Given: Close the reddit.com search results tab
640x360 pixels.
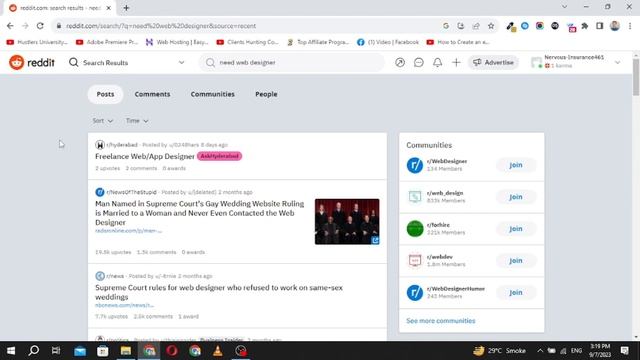Looking at the screenshot, I should [109, 8].
